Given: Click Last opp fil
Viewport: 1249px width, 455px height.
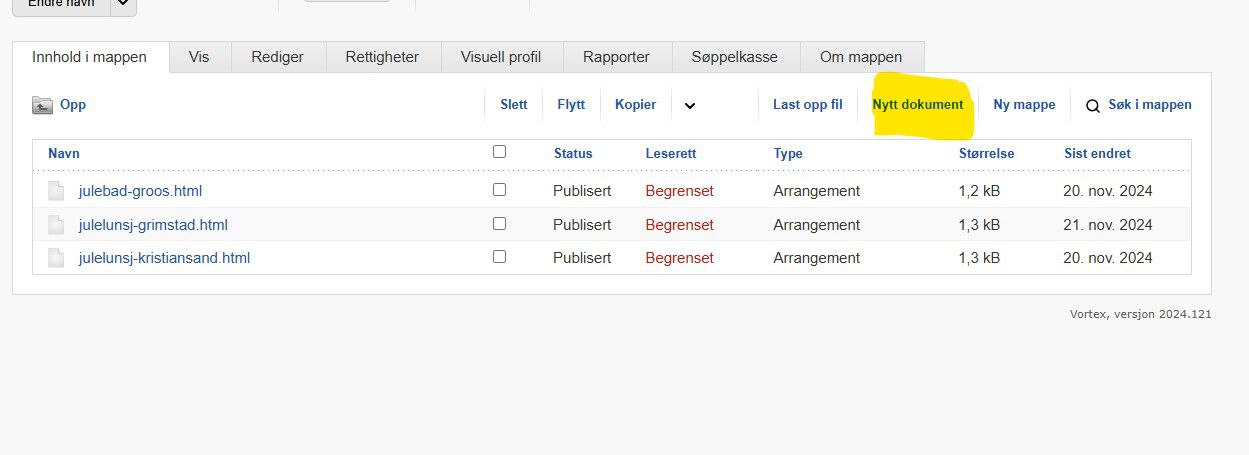Looking at the screenshot, I should [808, 105].
